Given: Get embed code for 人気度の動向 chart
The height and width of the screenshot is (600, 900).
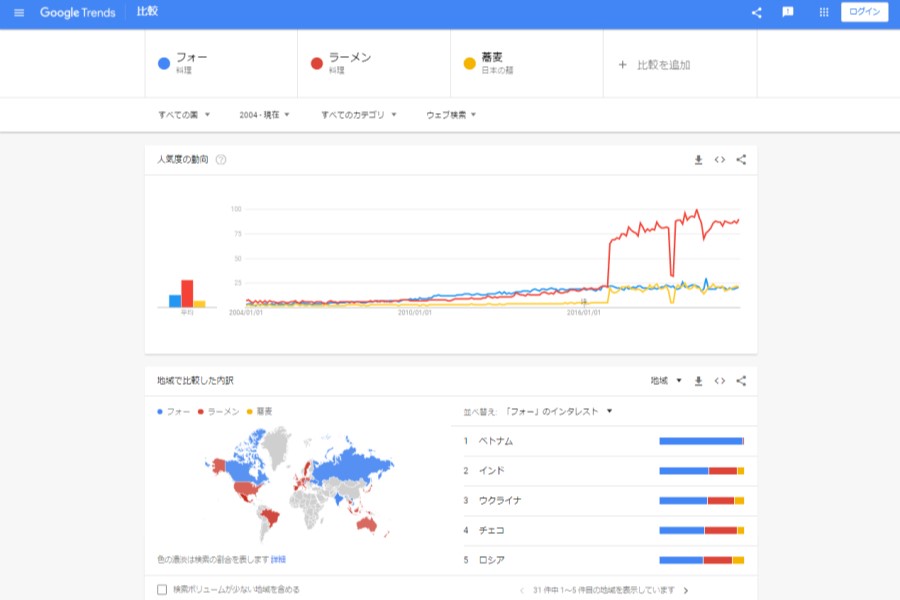Looking at the screenshot, I should (x=720, y=160).
